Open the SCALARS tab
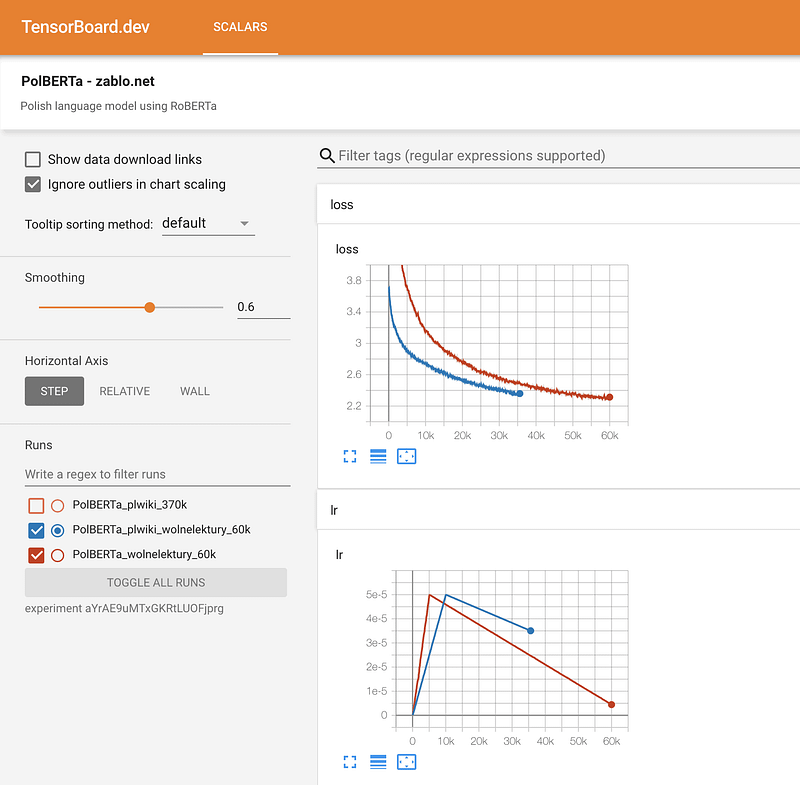The image size is (800, 785). tap(240, 27)
